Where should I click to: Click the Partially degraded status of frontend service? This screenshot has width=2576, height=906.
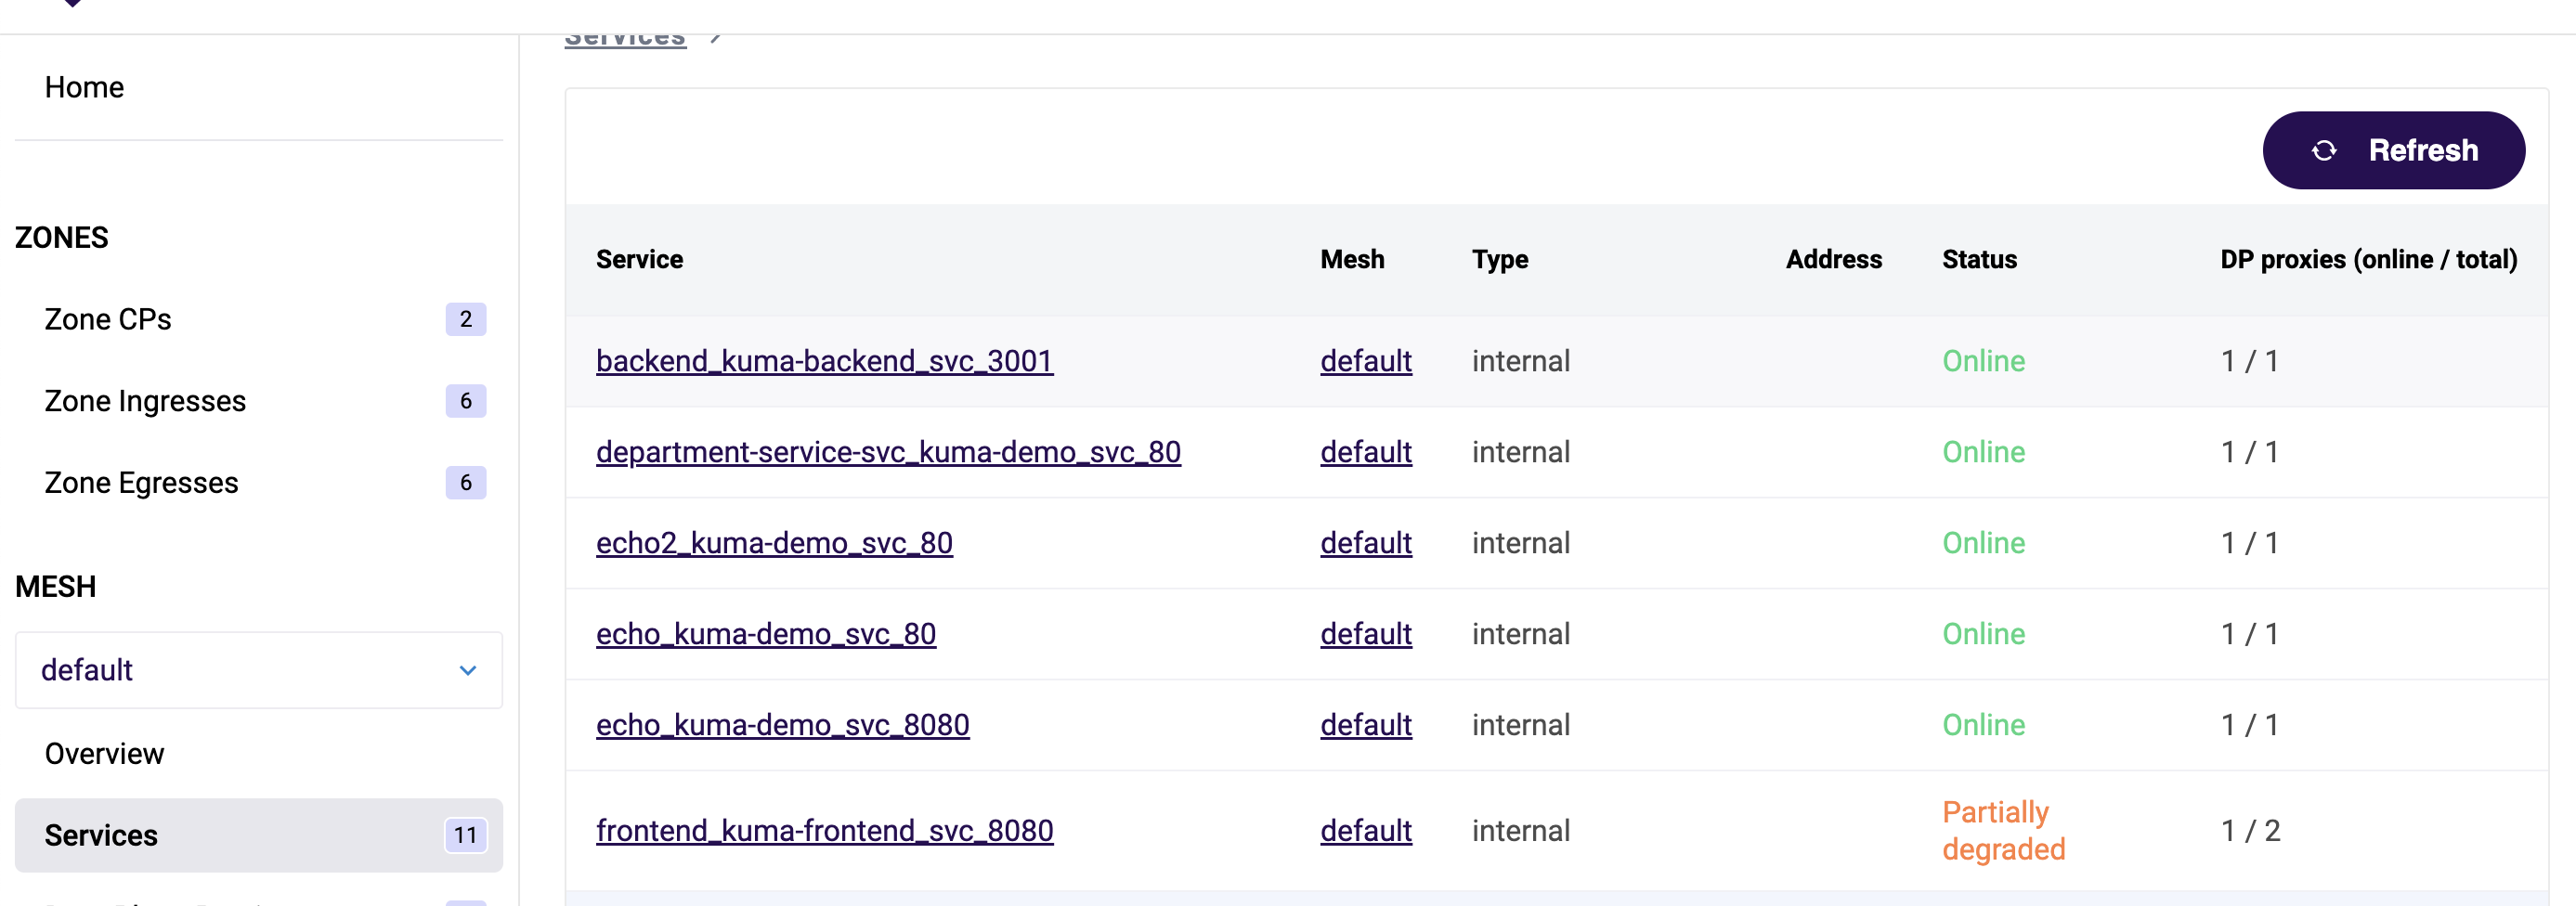[2001, 830]
